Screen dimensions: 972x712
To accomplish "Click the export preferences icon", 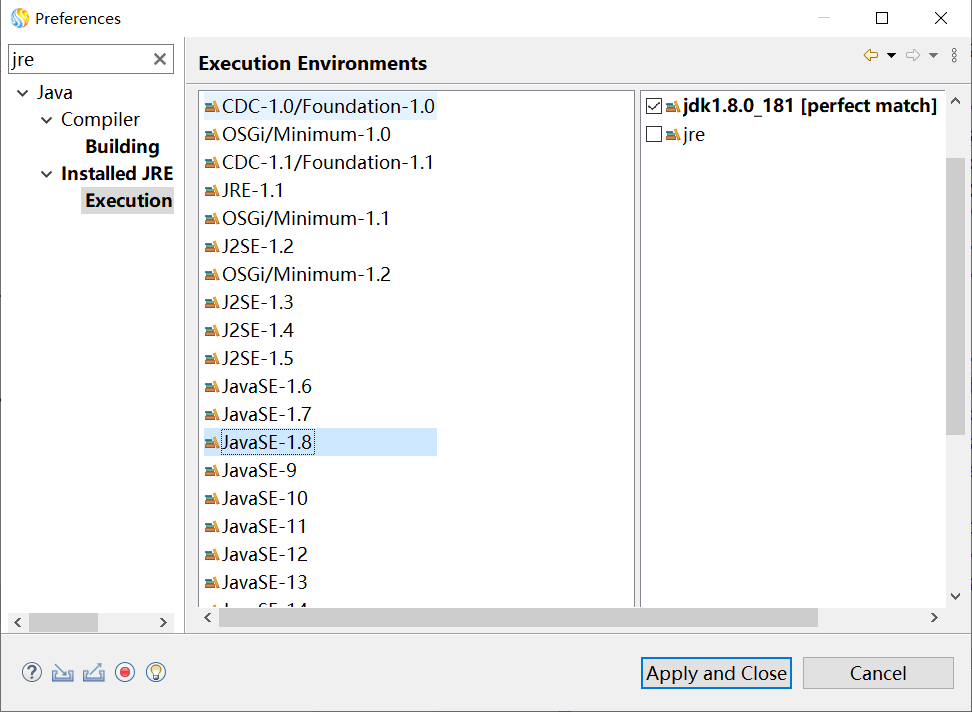I will click(x=93, y=672).
